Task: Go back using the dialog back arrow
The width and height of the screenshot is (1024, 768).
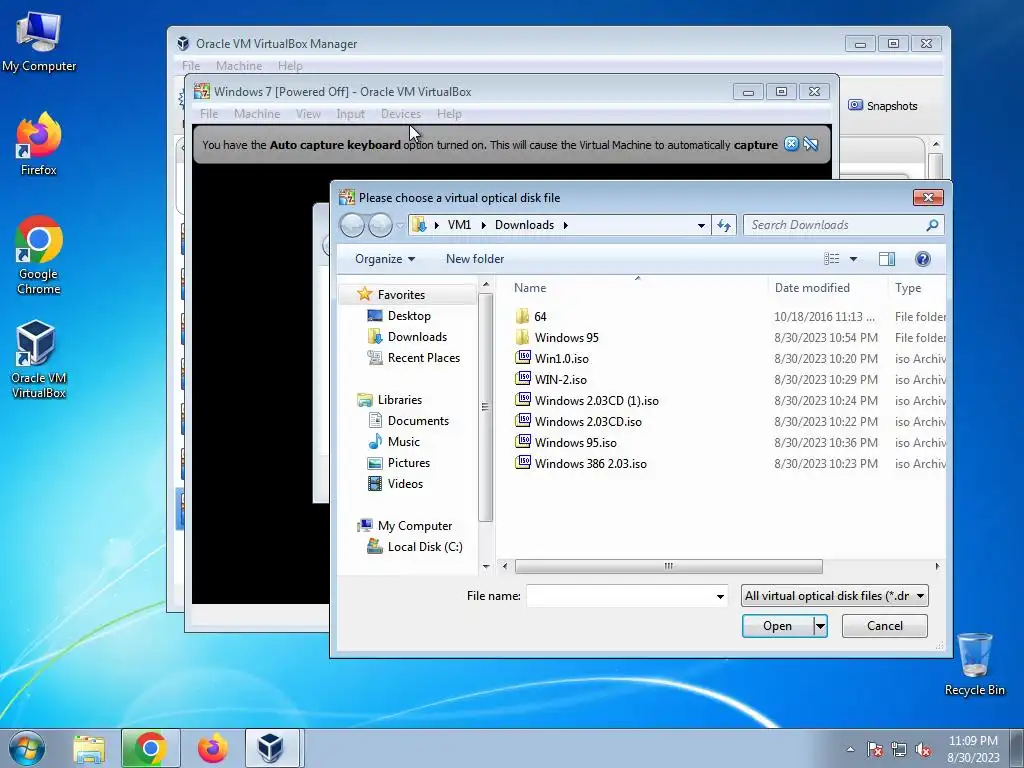Action: coord(353,225)
